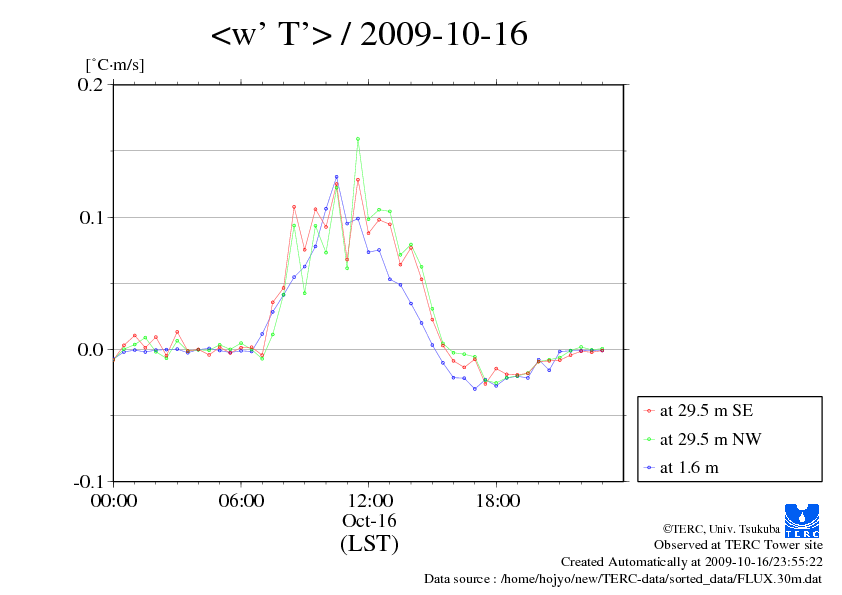Click the blue legend marker for 1.6 m
This screenshot has width=842, height=595.
tap(649, 468)
